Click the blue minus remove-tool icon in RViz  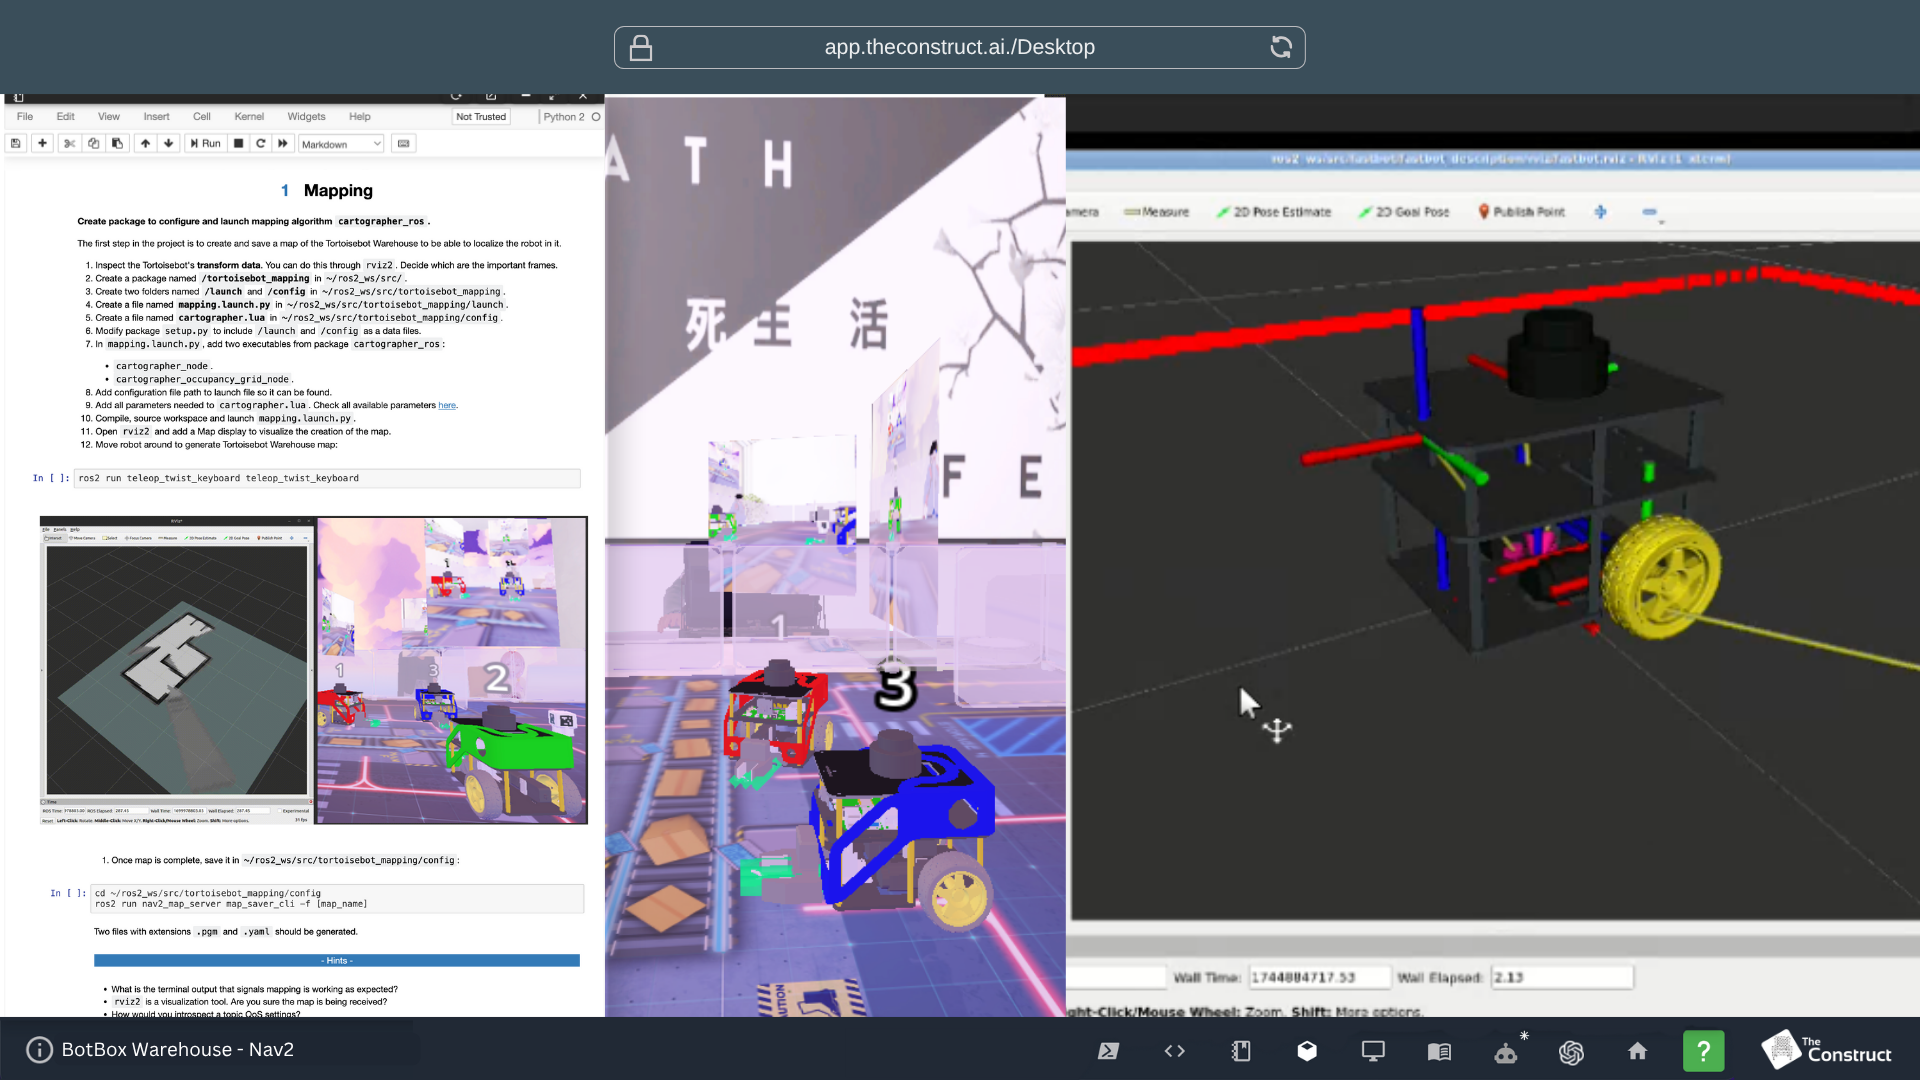click(1650, 212)
